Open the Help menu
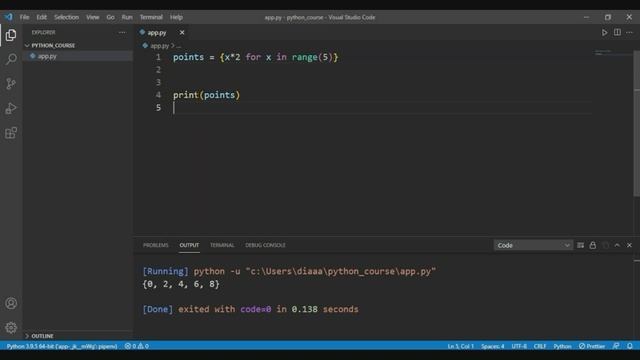The width and height of the screenshot is (640, 360). 176,17
